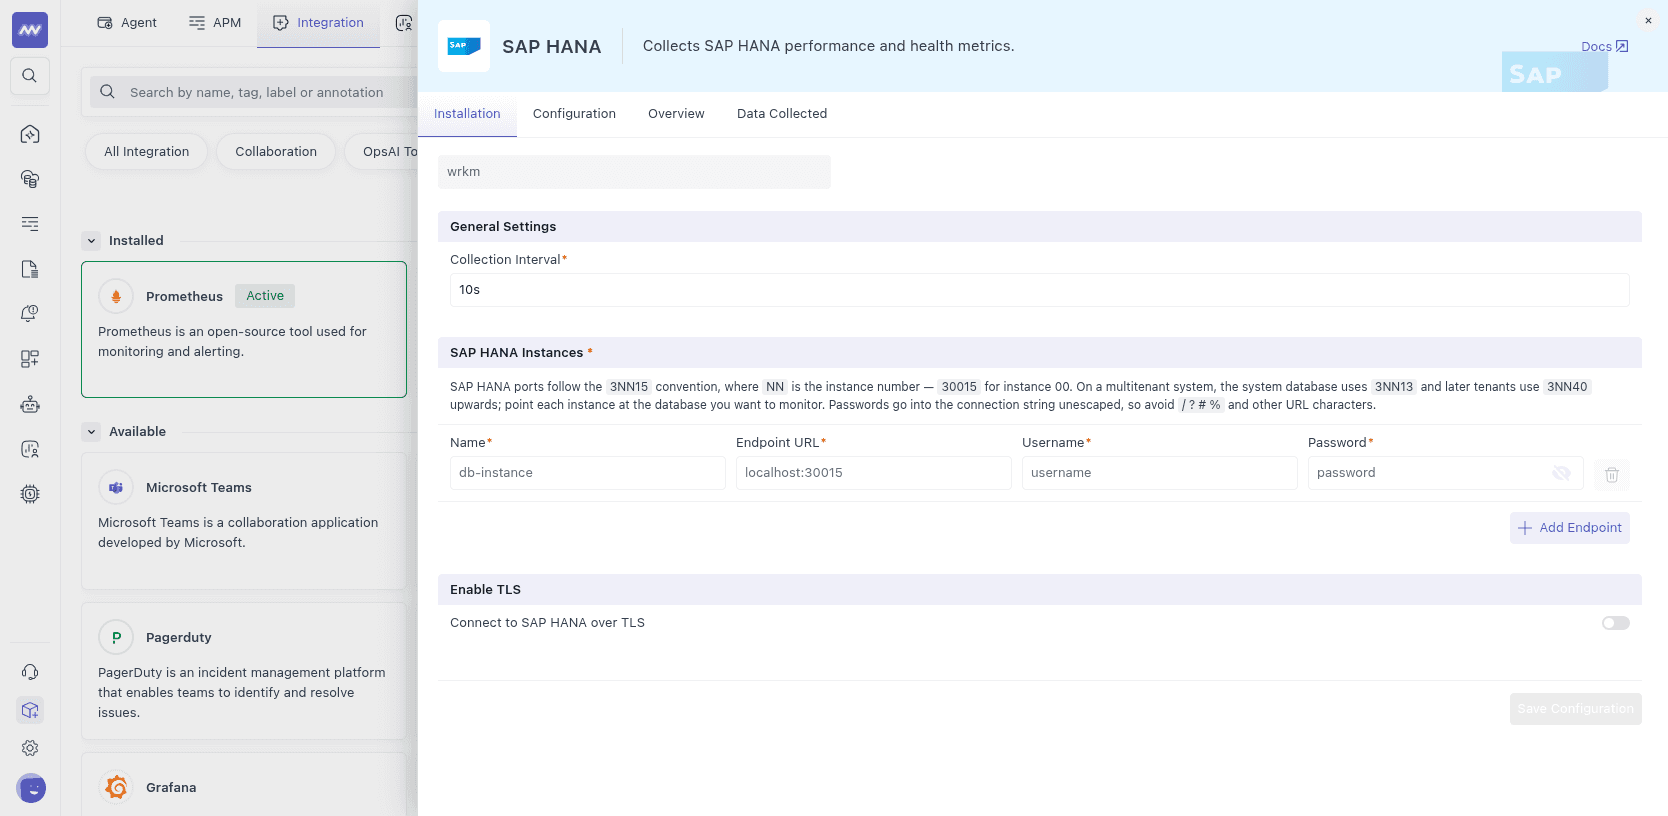Open the alert bell icon in the sidebar
Screen dimensions: 1668x816
[30, 314]
